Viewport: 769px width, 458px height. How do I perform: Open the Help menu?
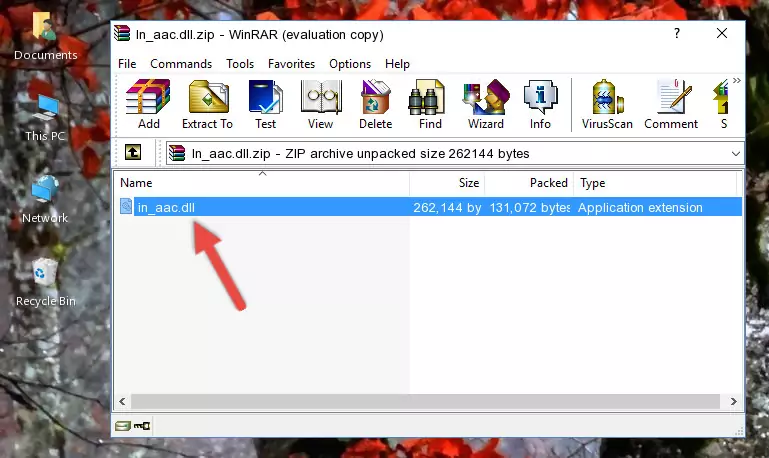click(x=397, y=64)
